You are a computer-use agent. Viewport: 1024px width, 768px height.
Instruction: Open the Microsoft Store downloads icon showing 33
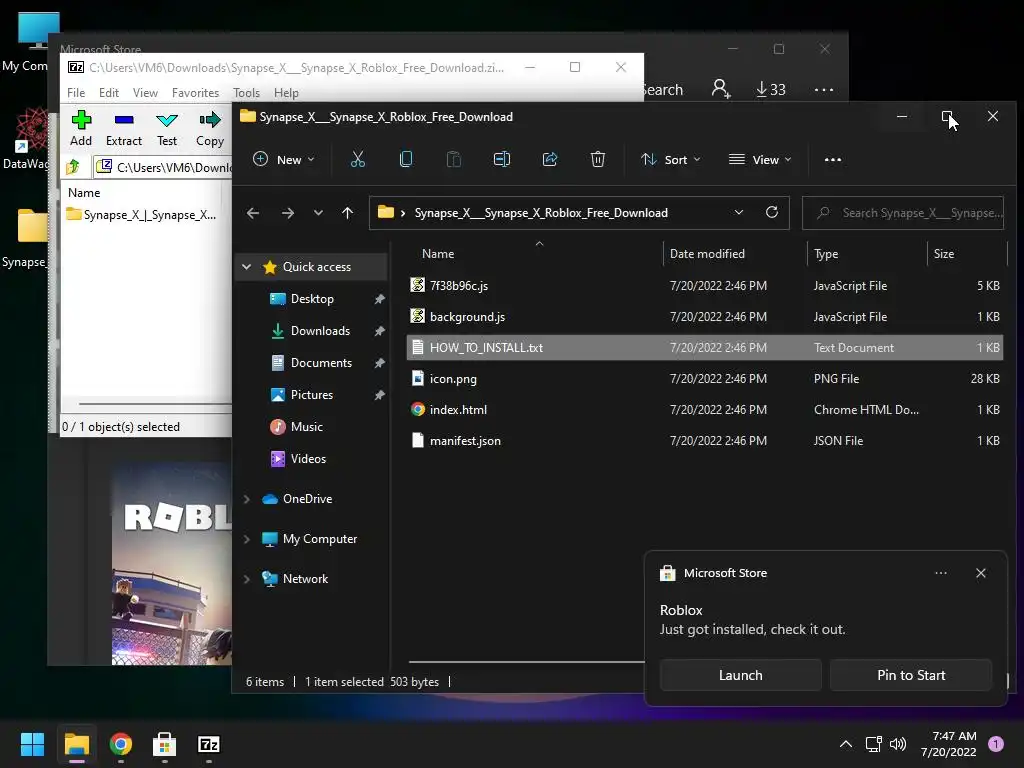pos(771,89)
